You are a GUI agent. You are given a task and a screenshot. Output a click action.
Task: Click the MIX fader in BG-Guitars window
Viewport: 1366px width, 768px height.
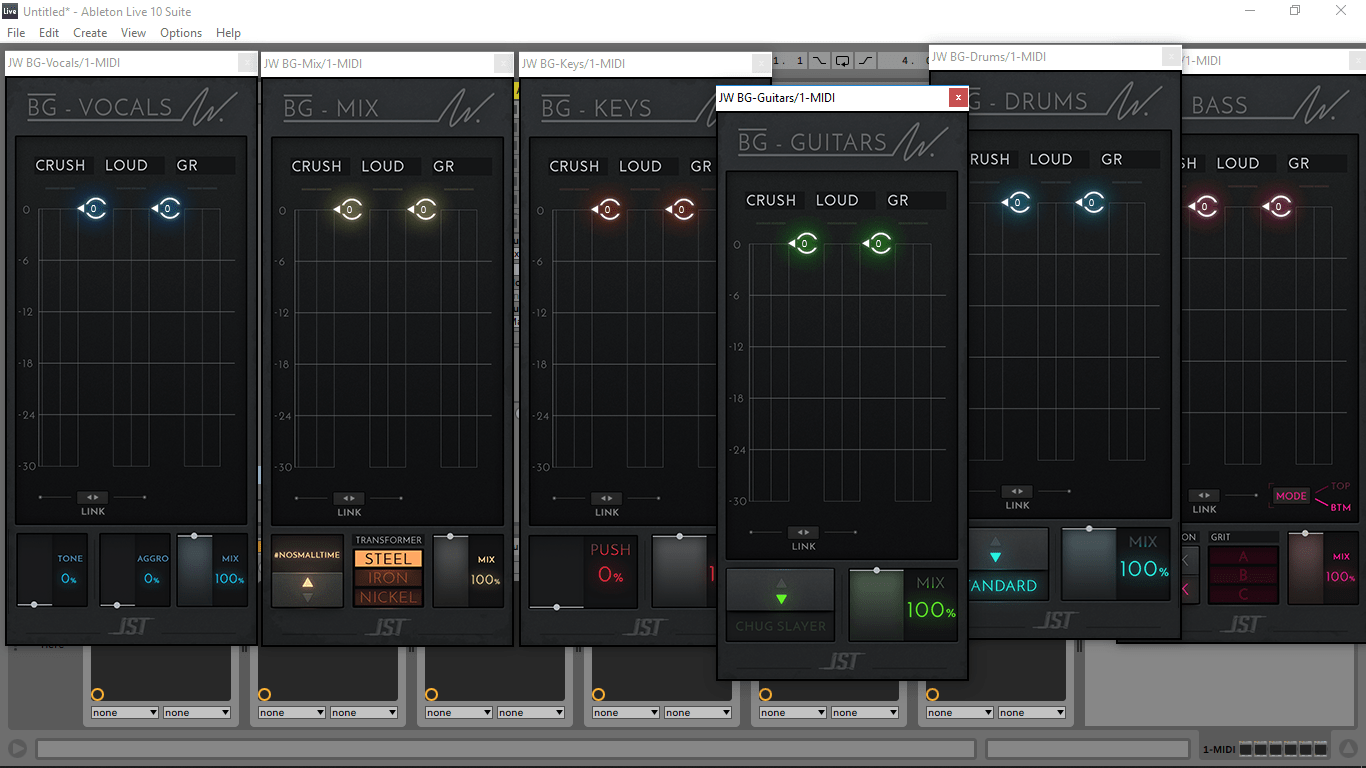877,605
